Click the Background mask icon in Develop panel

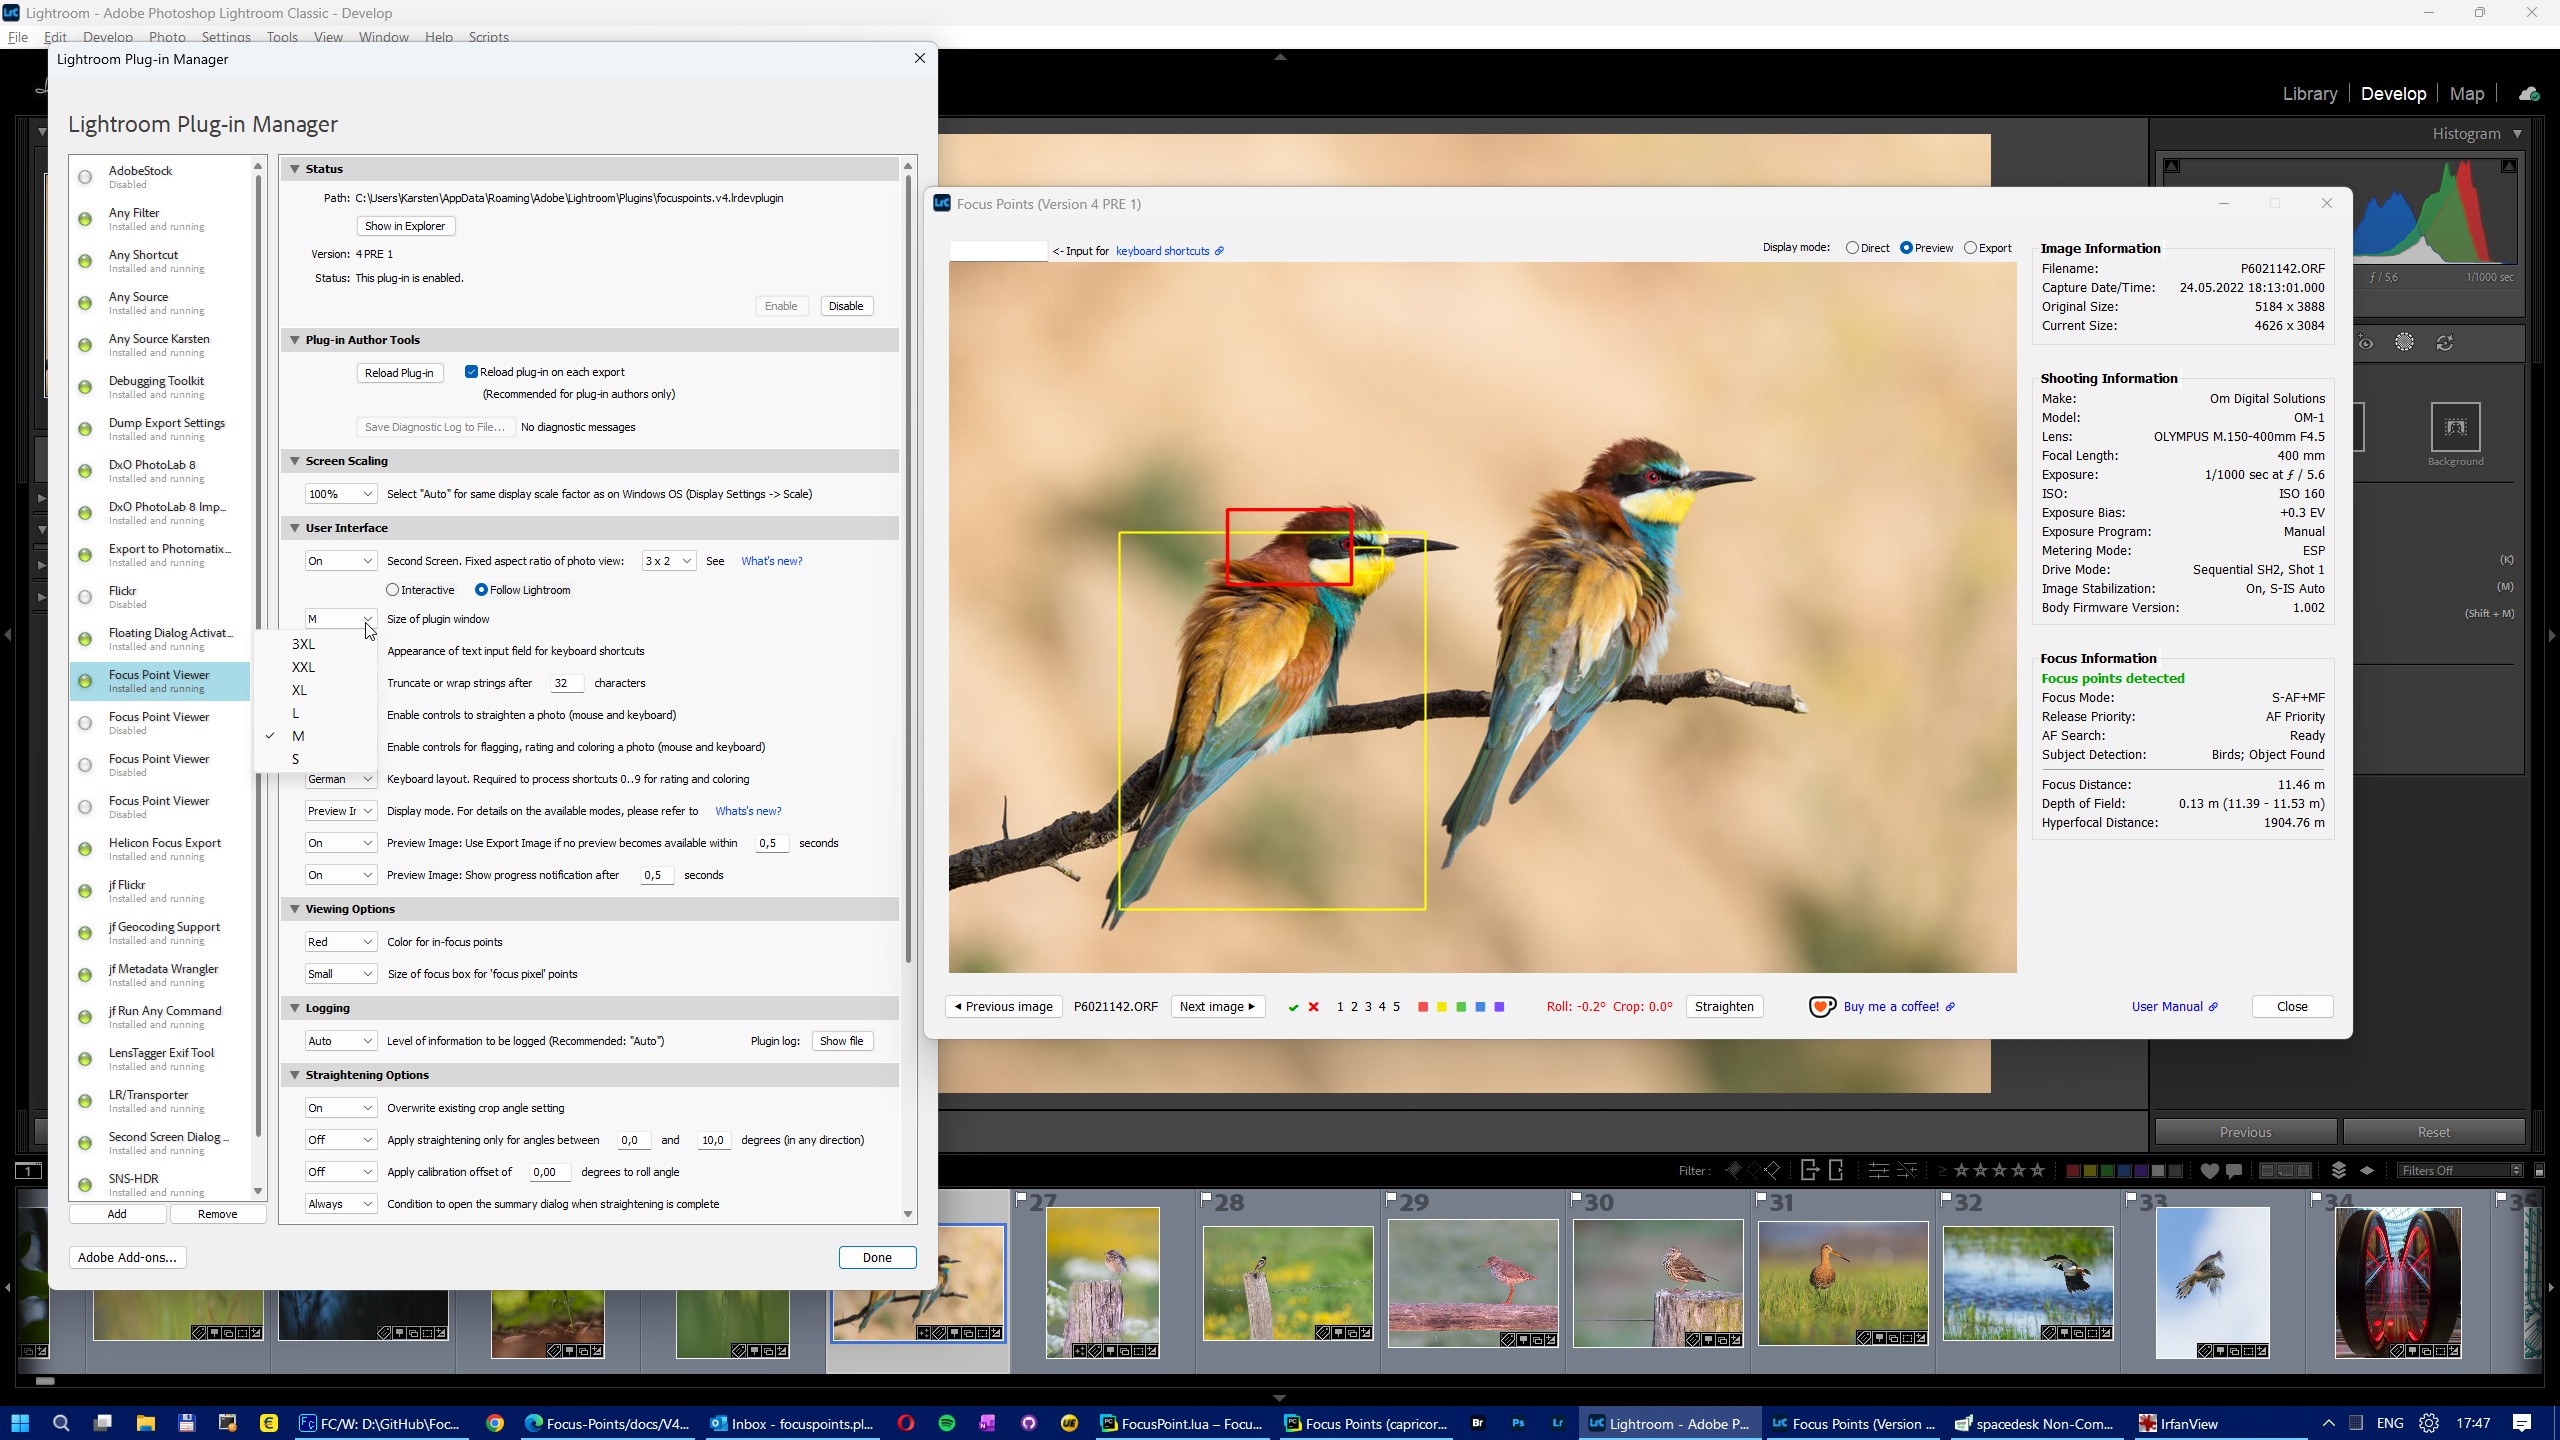pyautogui.click(x=2455, y=427)
